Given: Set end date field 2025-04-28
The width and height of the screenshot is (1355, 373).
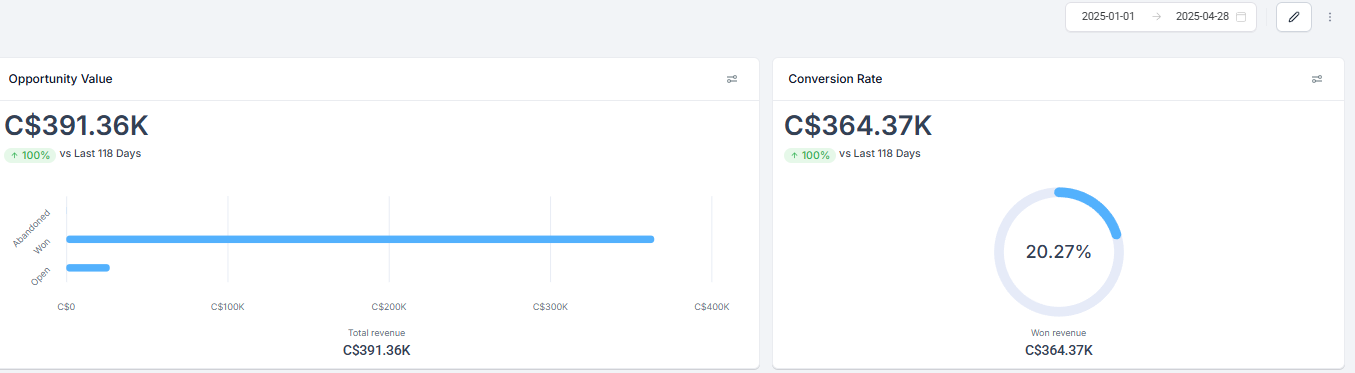Looking at the screenshot, I should (1202, 17).
